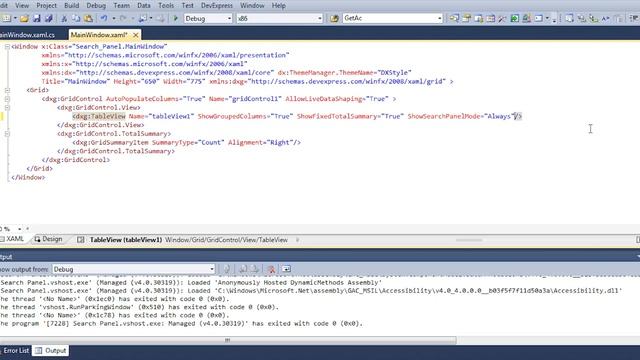Screen dimensions: 640x360
Task: Open the DevExpress menu
Action: coord(217,6)
